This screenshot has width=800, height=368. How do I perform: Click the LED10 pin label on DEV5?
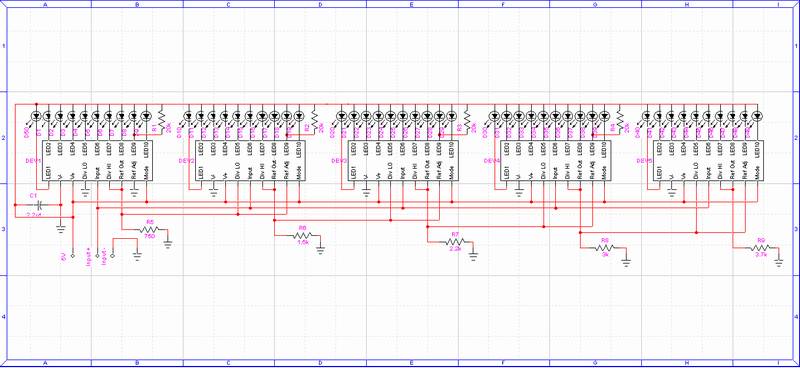click(x=757, y=151)
